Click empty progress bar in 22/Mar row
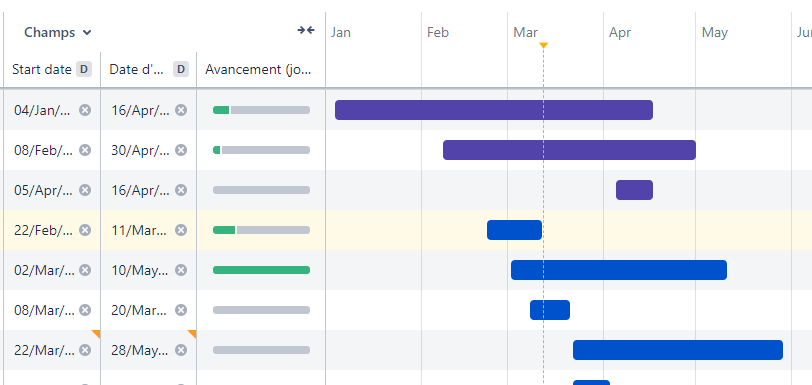This screenshot has width=812, height=385. [x=262, y=350]
